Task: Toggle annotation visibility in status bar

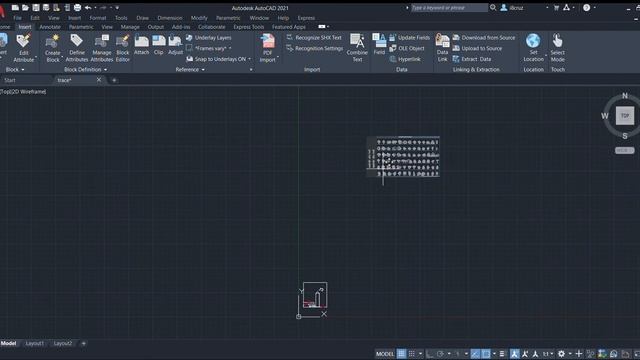Action: 514,353
